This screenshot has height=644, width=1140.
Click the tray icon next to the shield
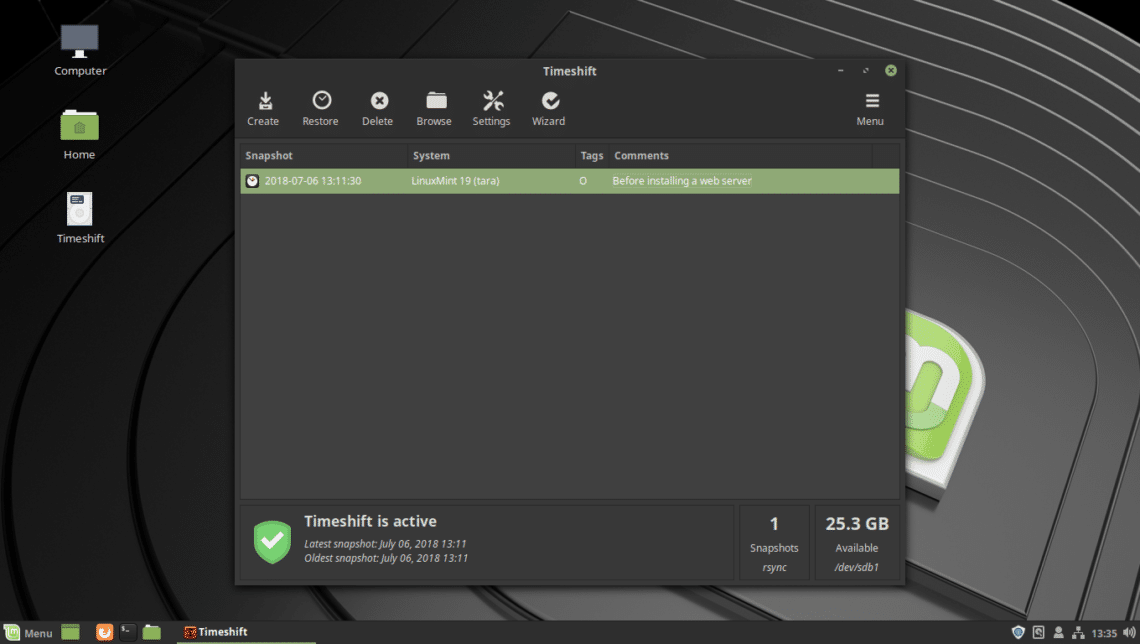click(1039, 632)
